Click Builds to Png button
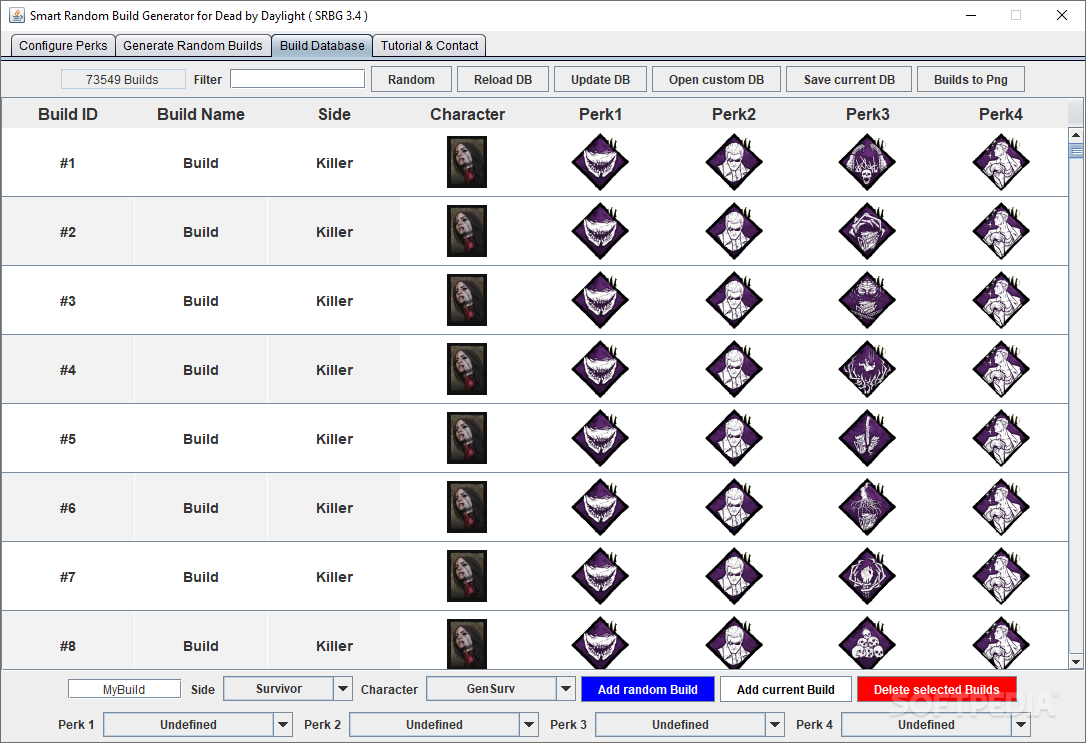The width and height of the screenshot is (1086, 743). 970,80
